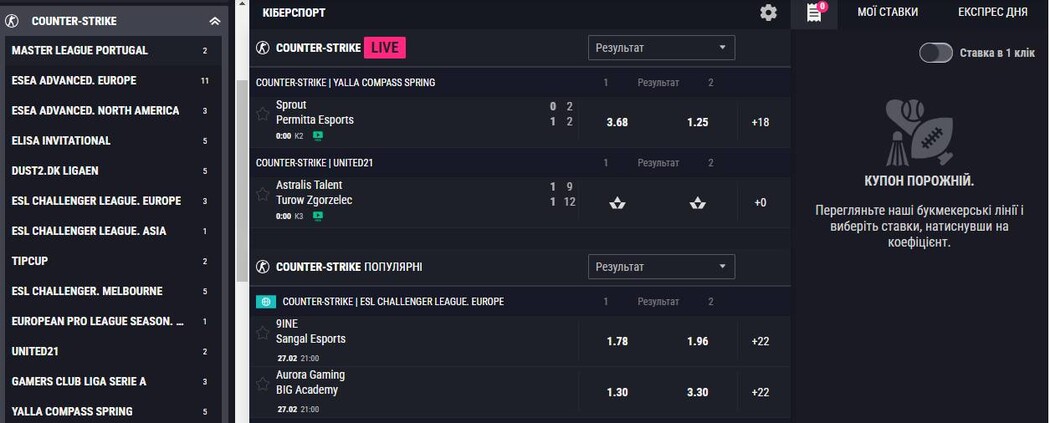The height and width of the screenshot is (423, 1050).
Task: Favorite the Sprout vs Permitta Esports match
Action: (263, 113)
